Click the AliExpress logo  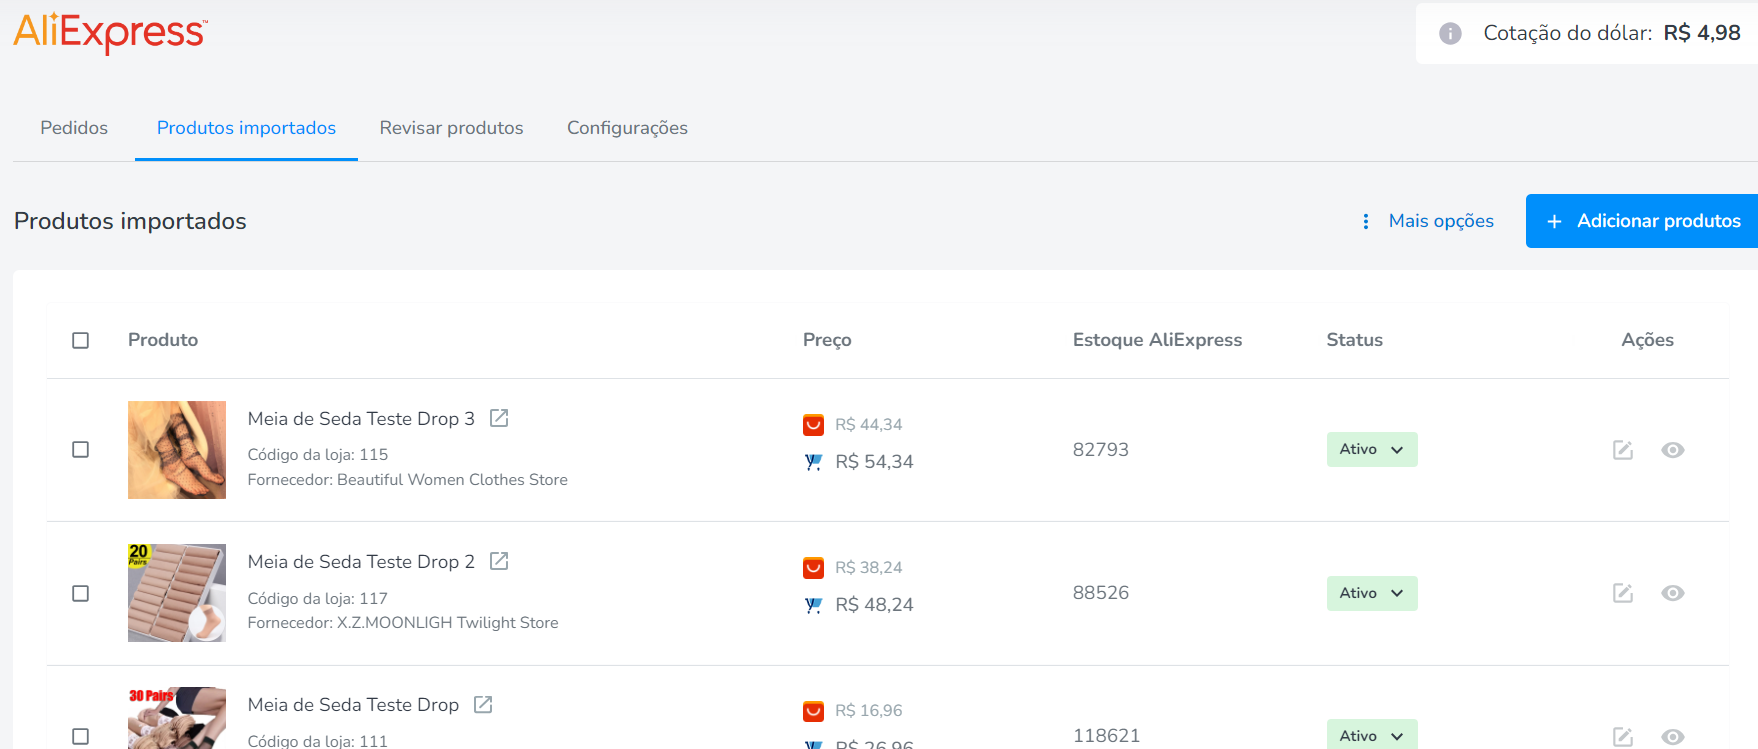point(110,33)
